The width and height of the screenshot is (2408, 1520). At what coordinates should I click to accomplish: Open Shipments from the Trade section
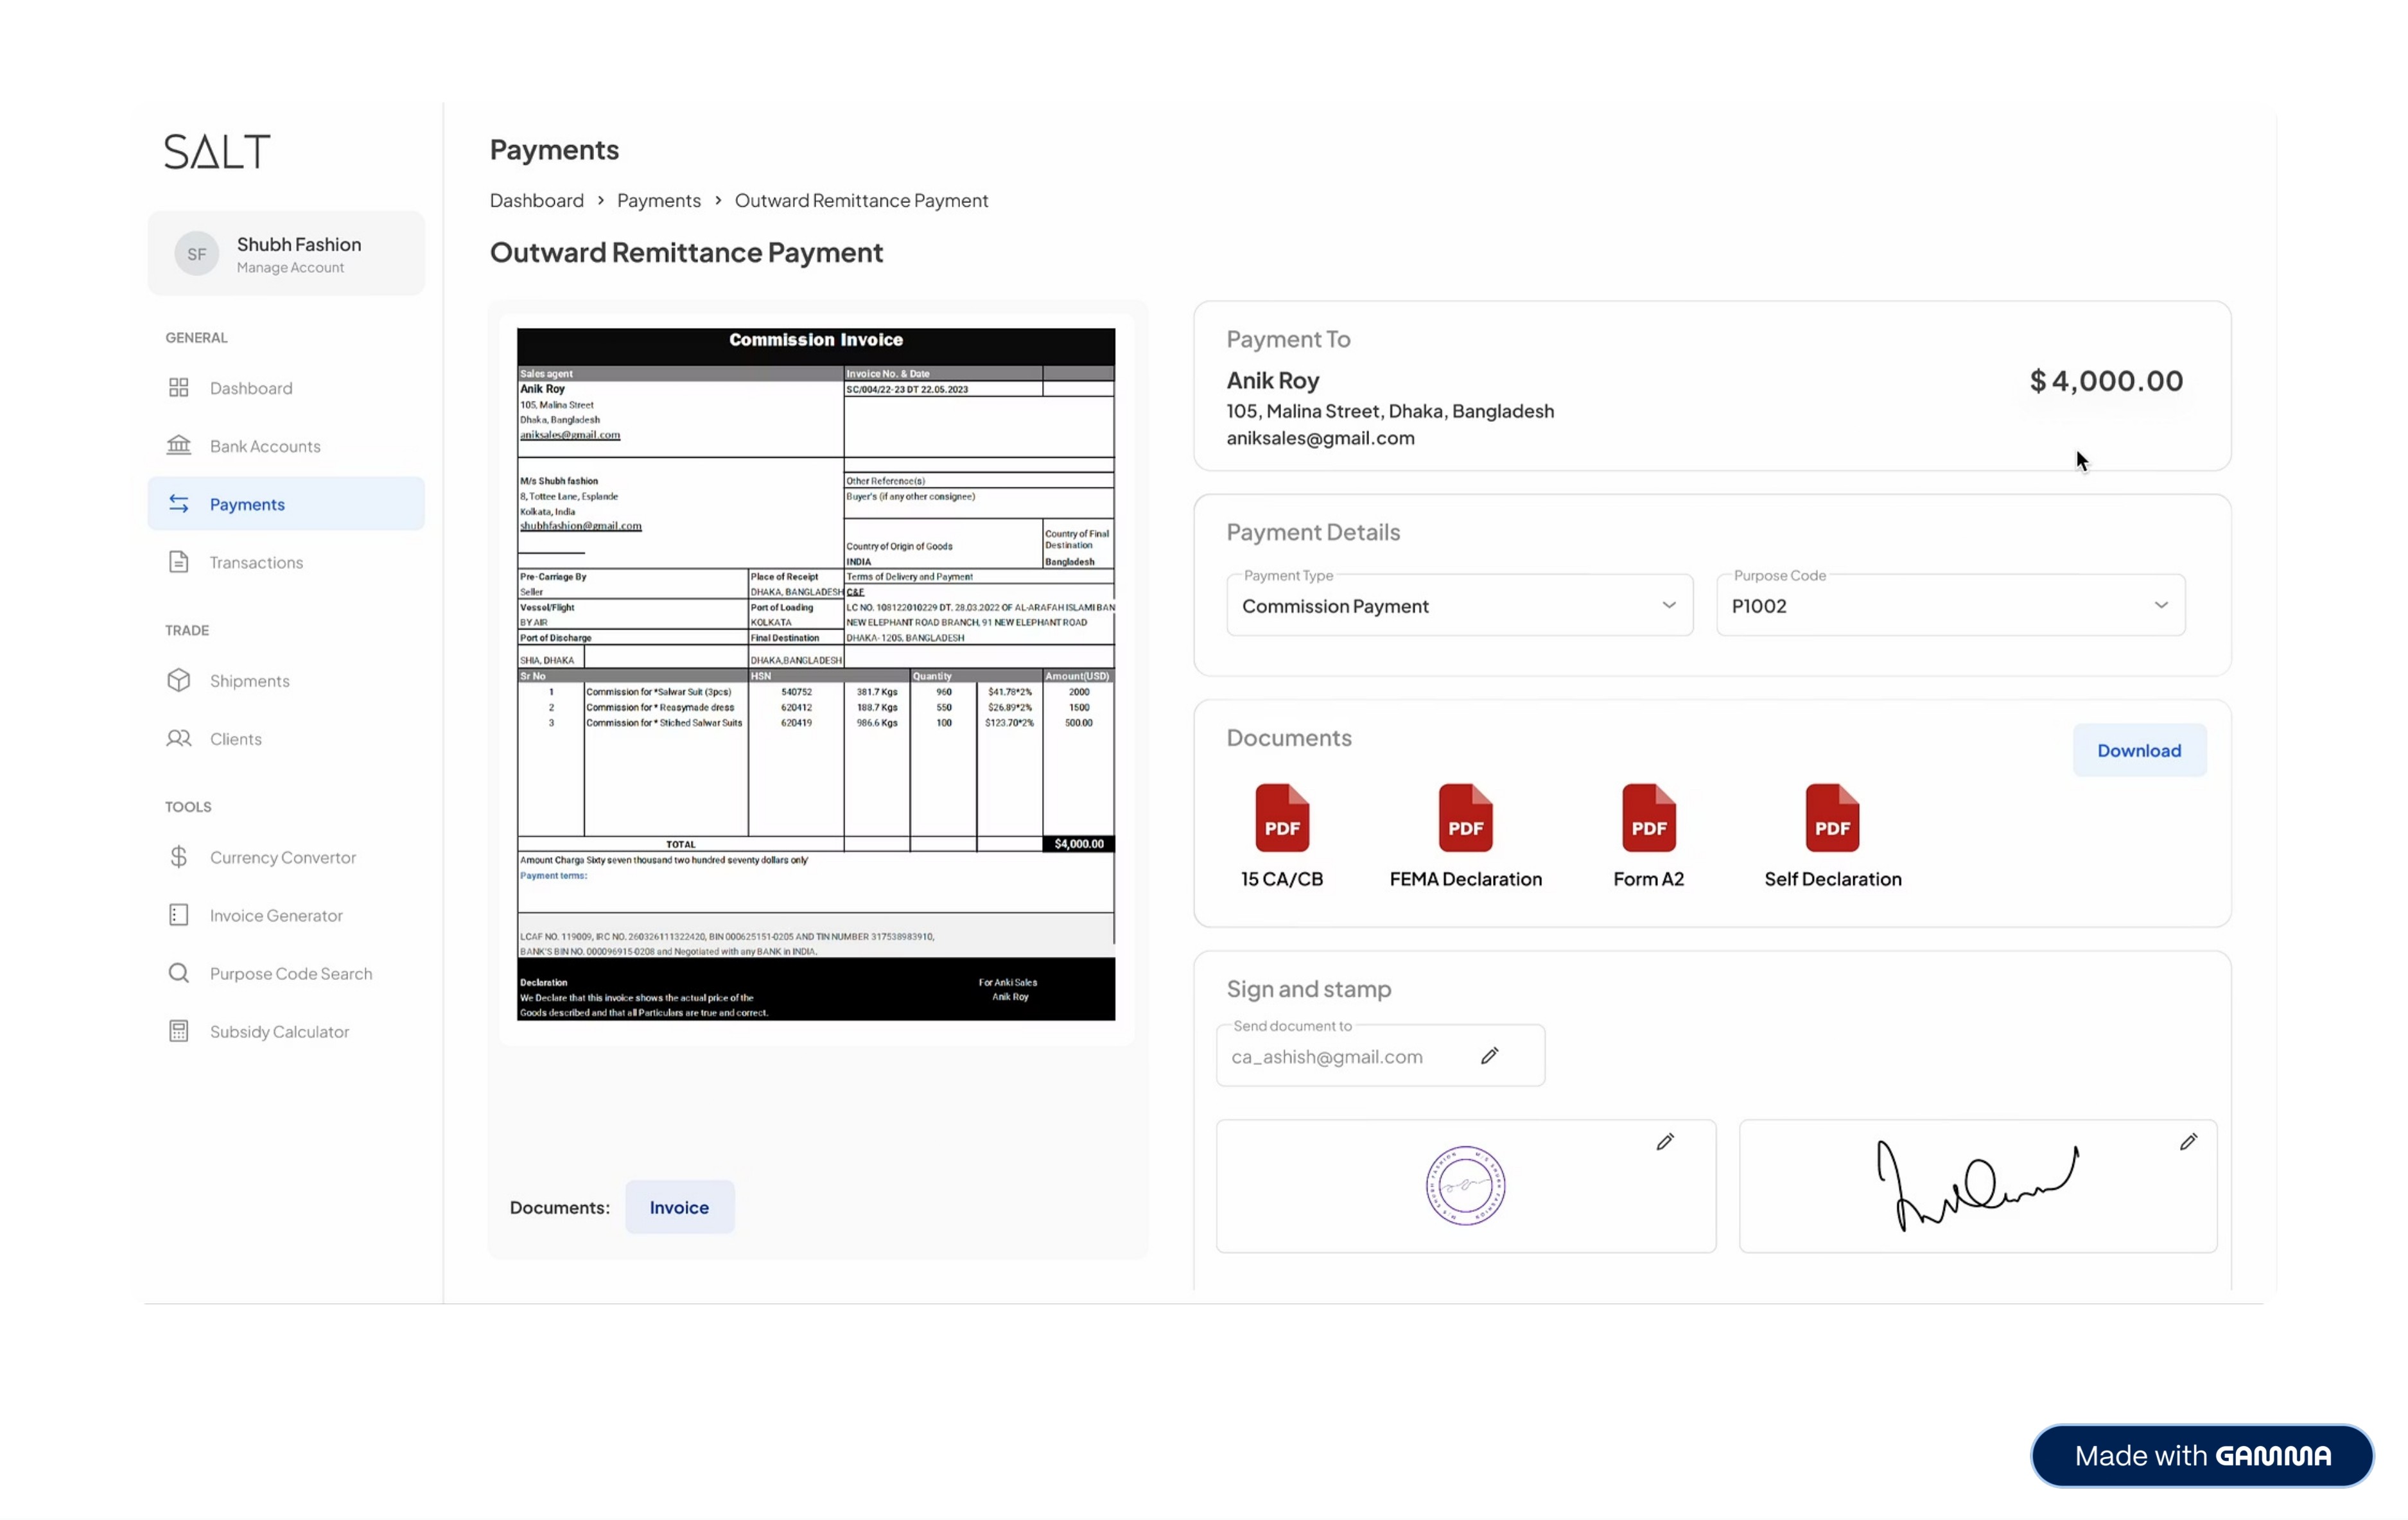pos(249,680)
